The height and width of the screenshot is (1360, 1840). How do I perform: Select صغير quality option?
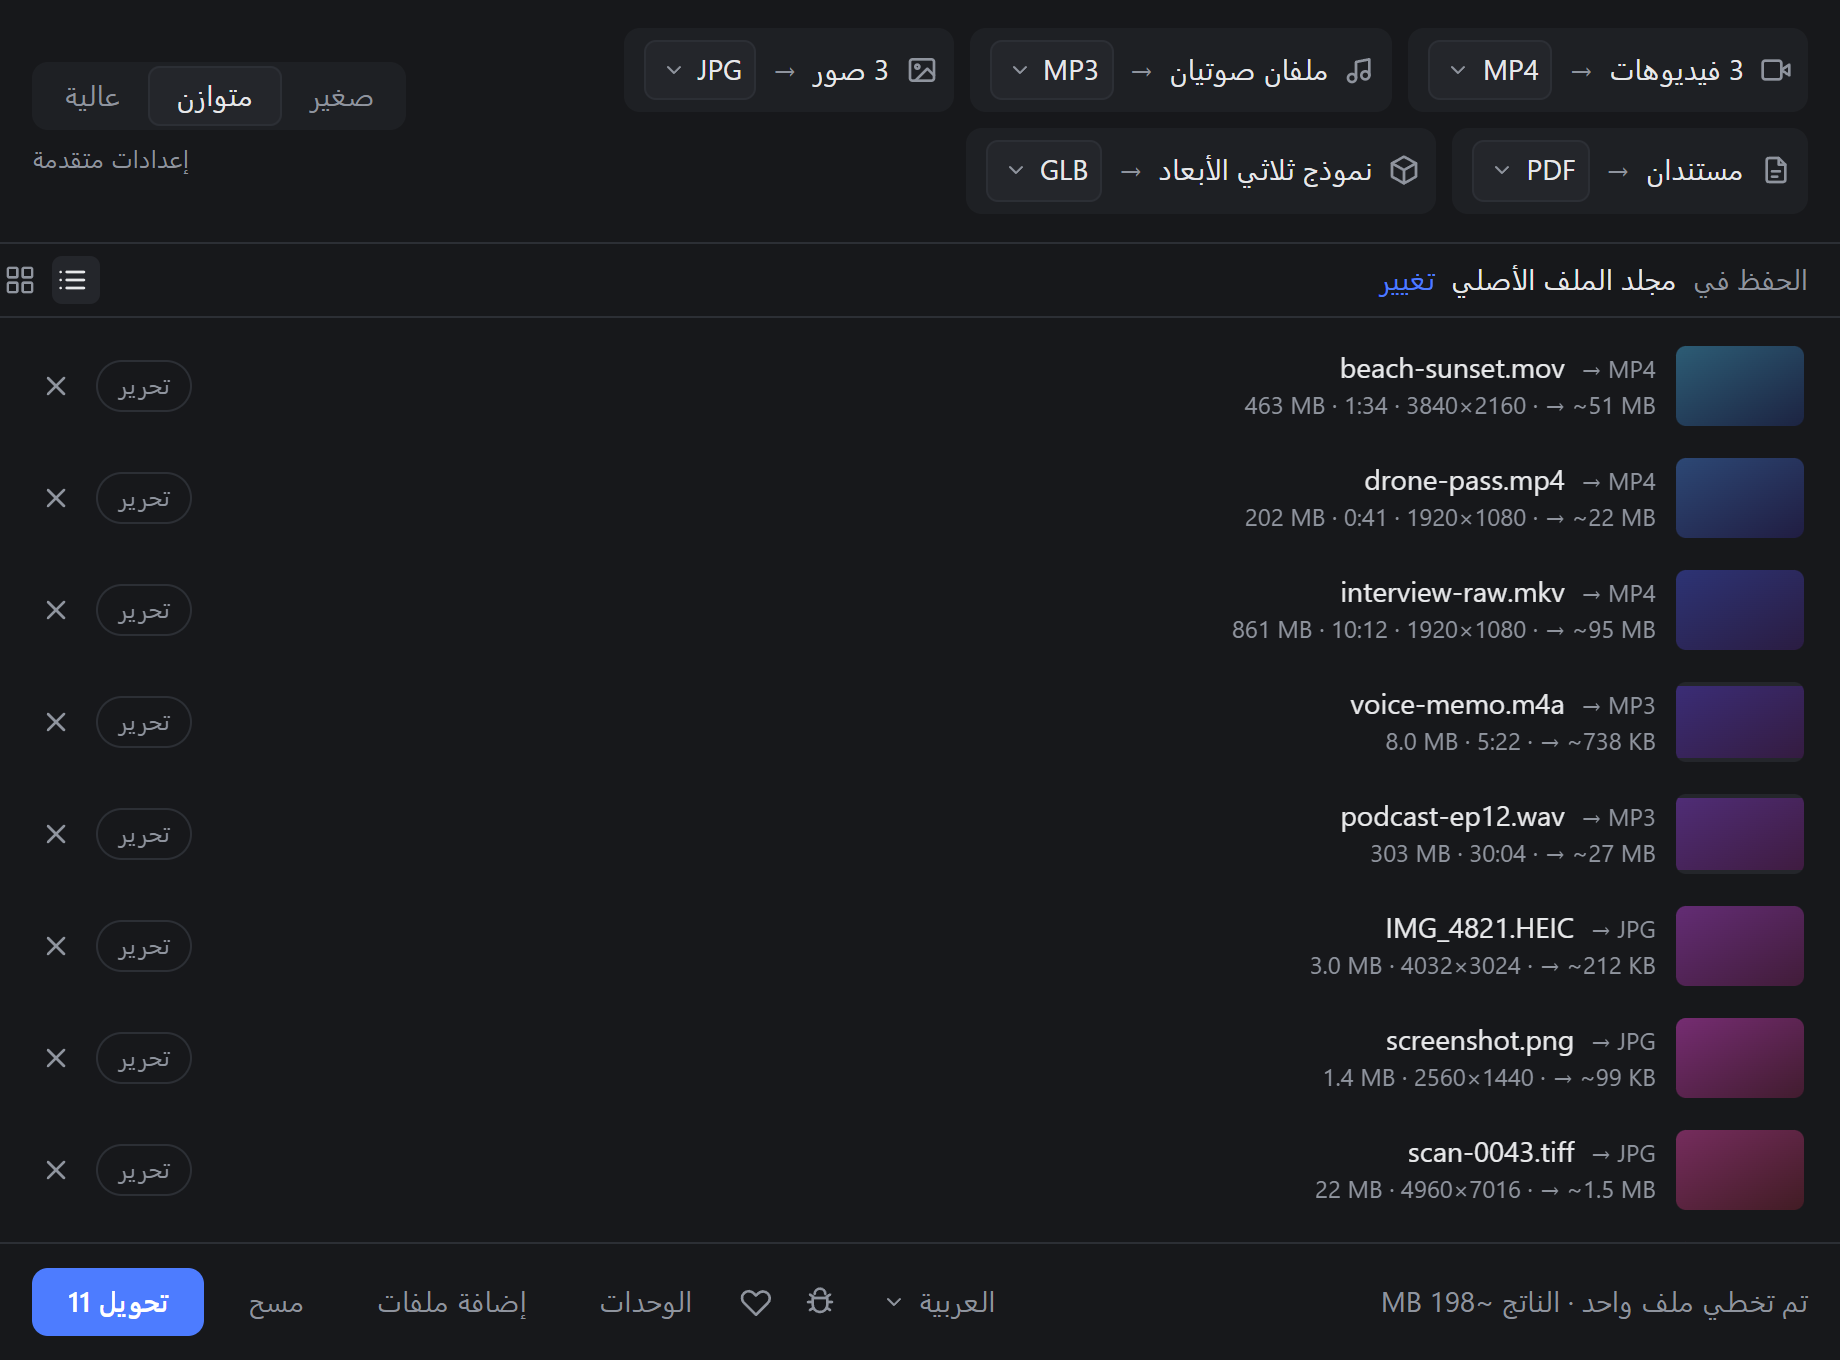click(x=341, y=96)
